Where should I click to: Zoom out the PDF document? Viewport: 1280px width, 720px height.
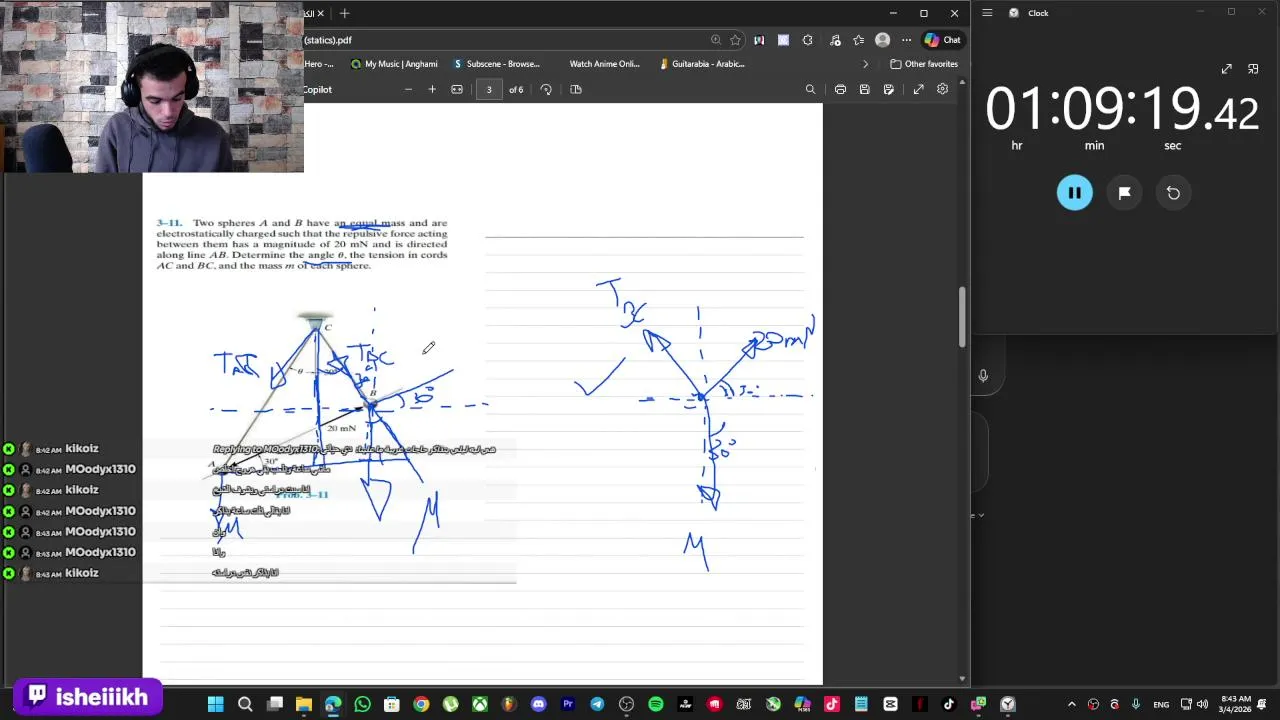(408, 89)
